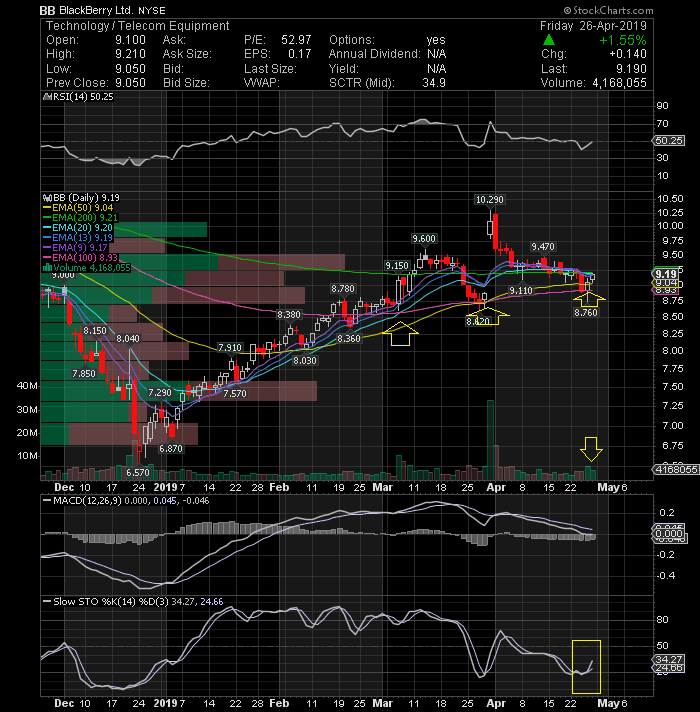
Task: Select the SCTR (Mid) value 34.9
Action: [434, 83]
